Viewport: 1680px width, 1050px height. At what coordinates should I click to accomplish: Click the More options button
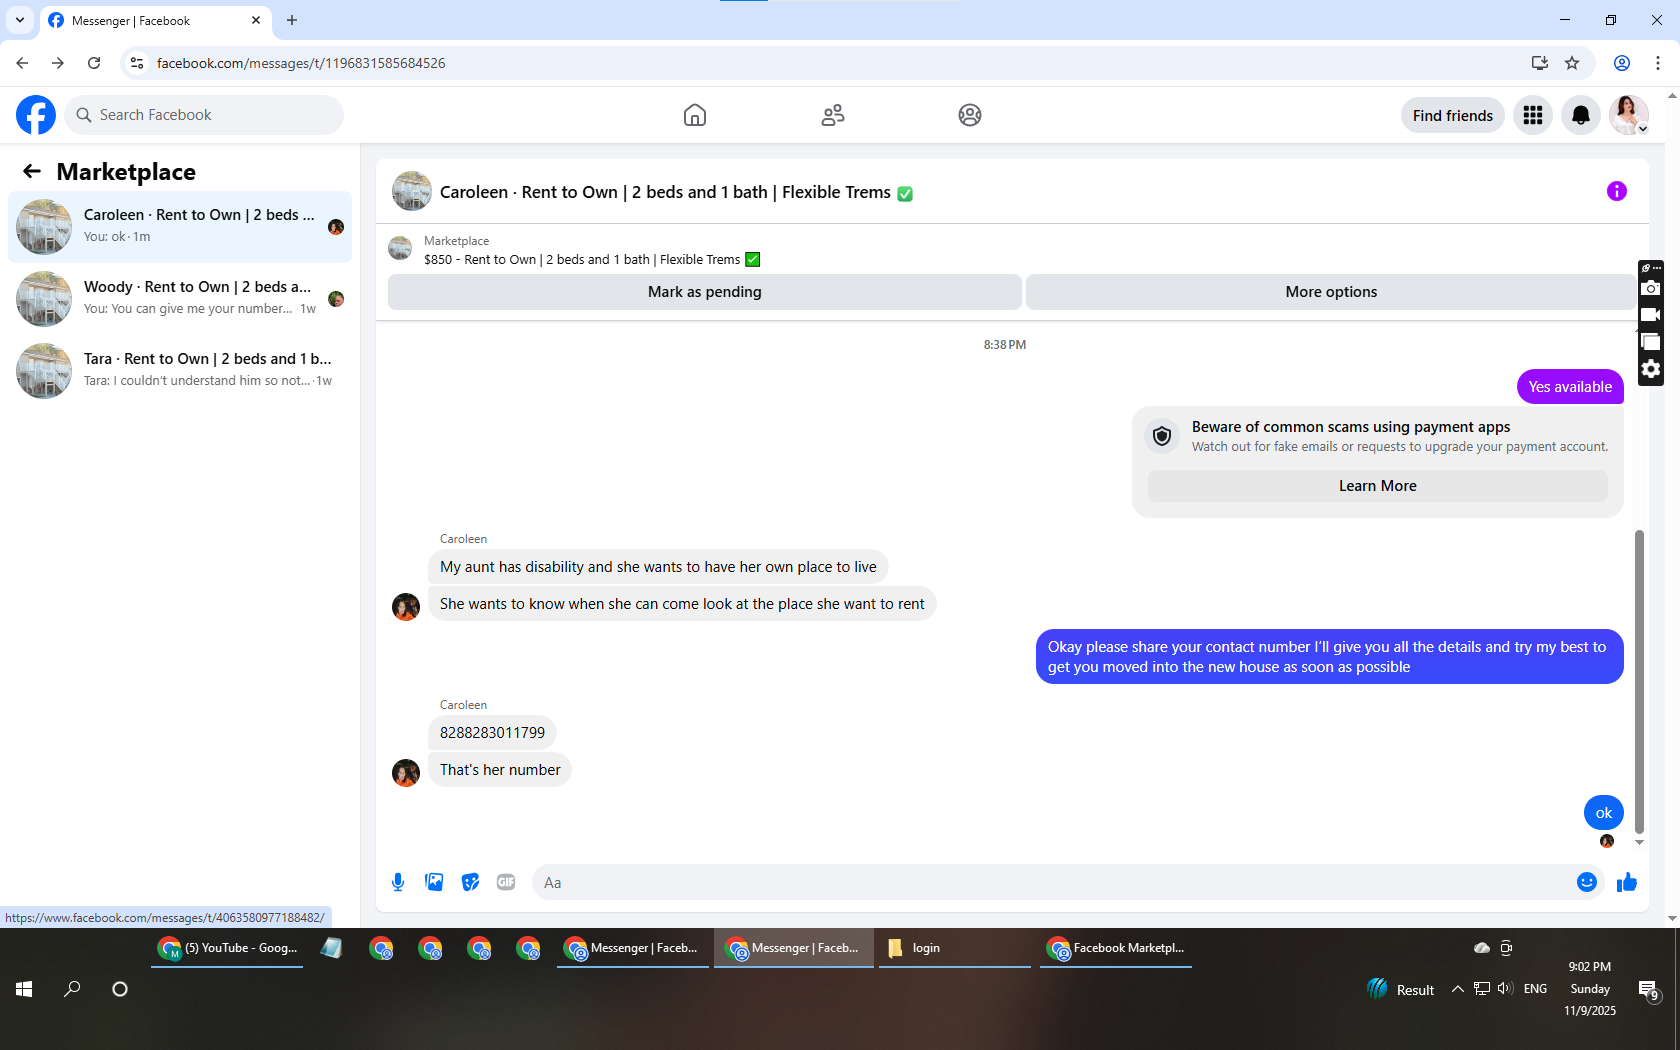[1331, 291]
